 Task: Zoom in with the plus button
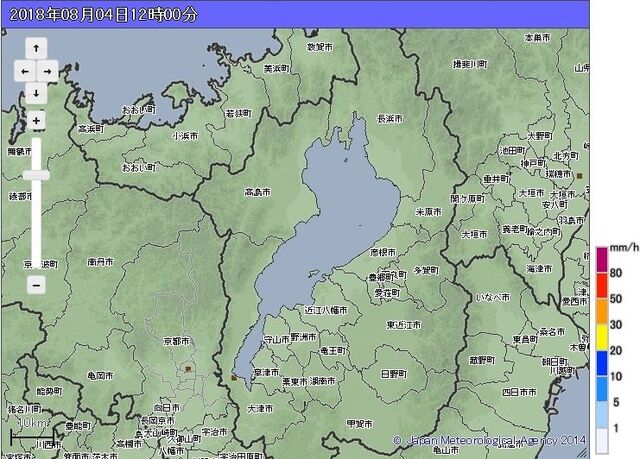[x=36, y=121]
